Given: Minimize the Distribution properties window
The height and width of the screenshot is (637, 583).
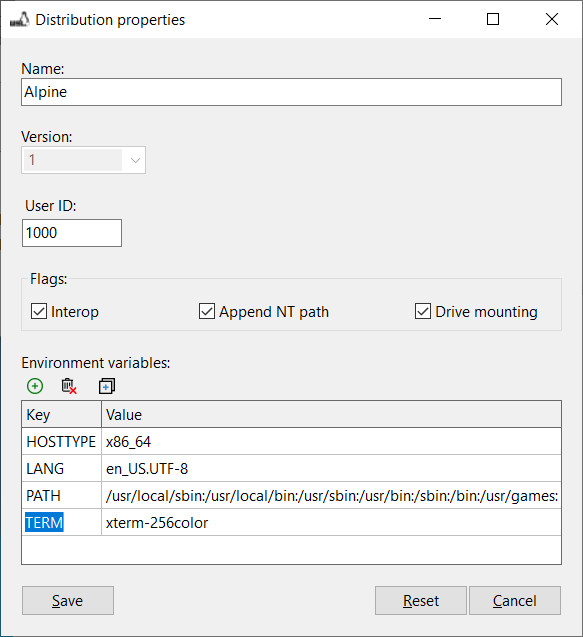Looking at the screenshot, I should click(435, 19).
